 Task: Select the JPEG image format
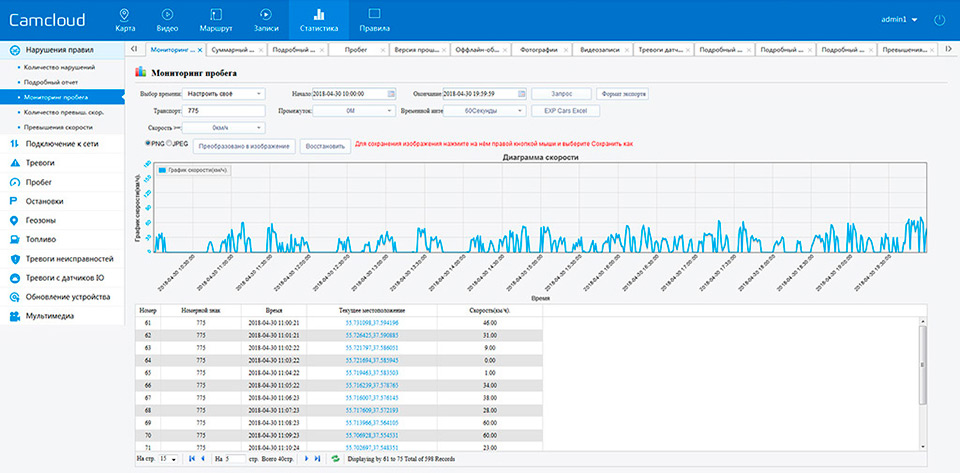tap(168, 144)
